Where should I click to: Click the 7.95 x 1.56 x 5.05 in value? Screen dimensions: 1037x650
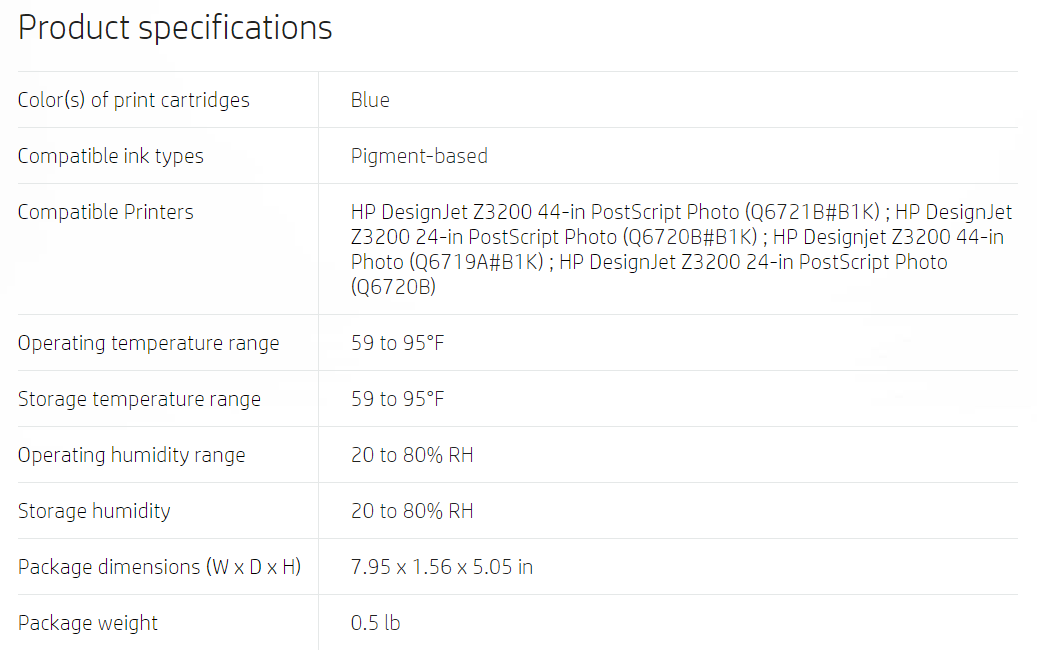[441, 567]
